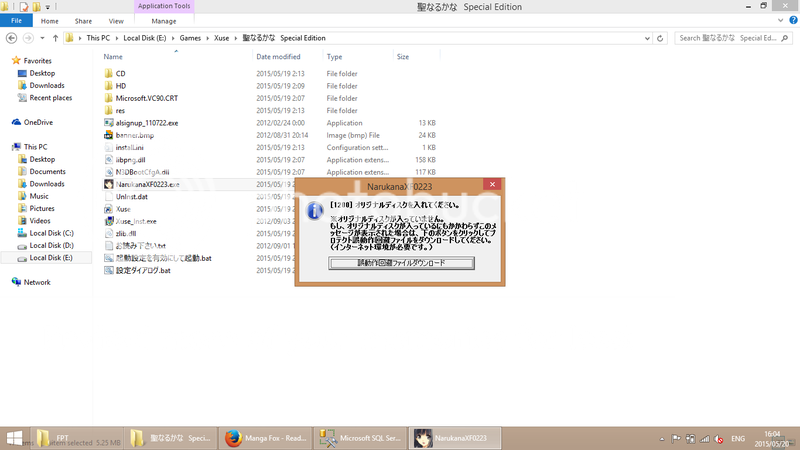Screen dimensions: 800x450
Task: Sort files by the Date modified column
Action: 279,57
